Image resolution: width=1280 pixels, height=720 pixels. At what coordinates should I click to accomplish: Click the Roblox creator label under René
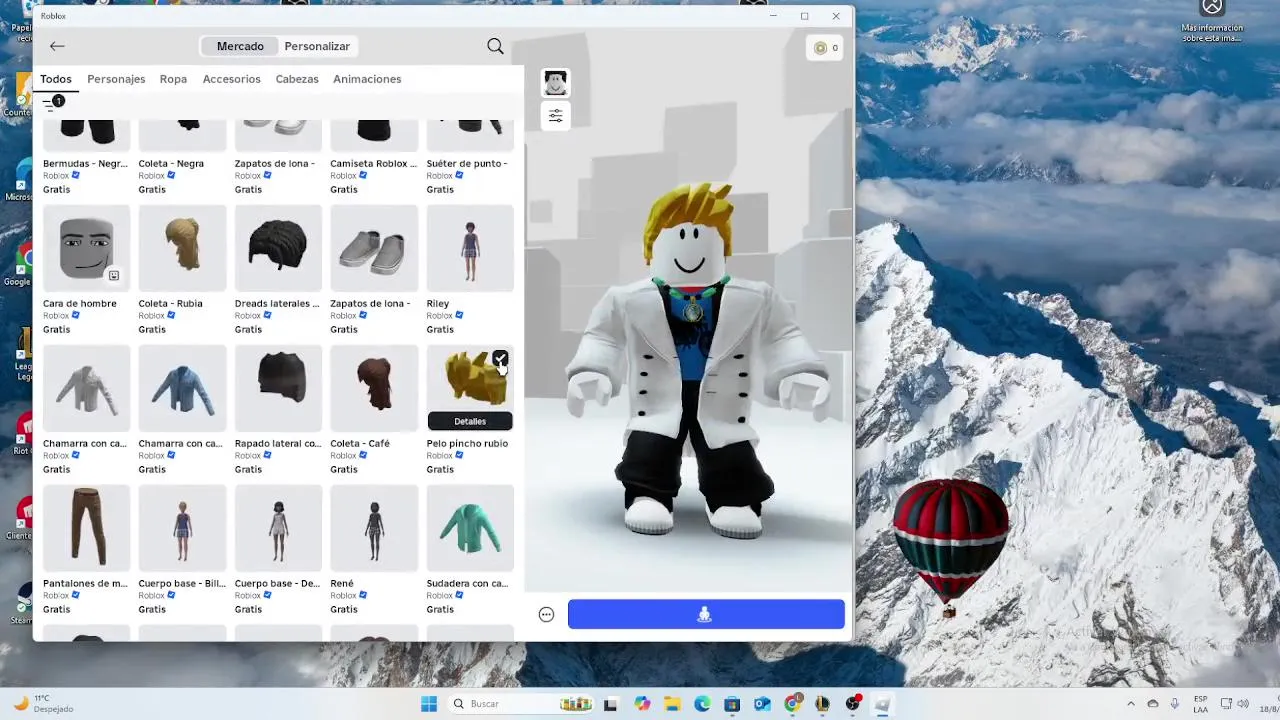(344, 595)
